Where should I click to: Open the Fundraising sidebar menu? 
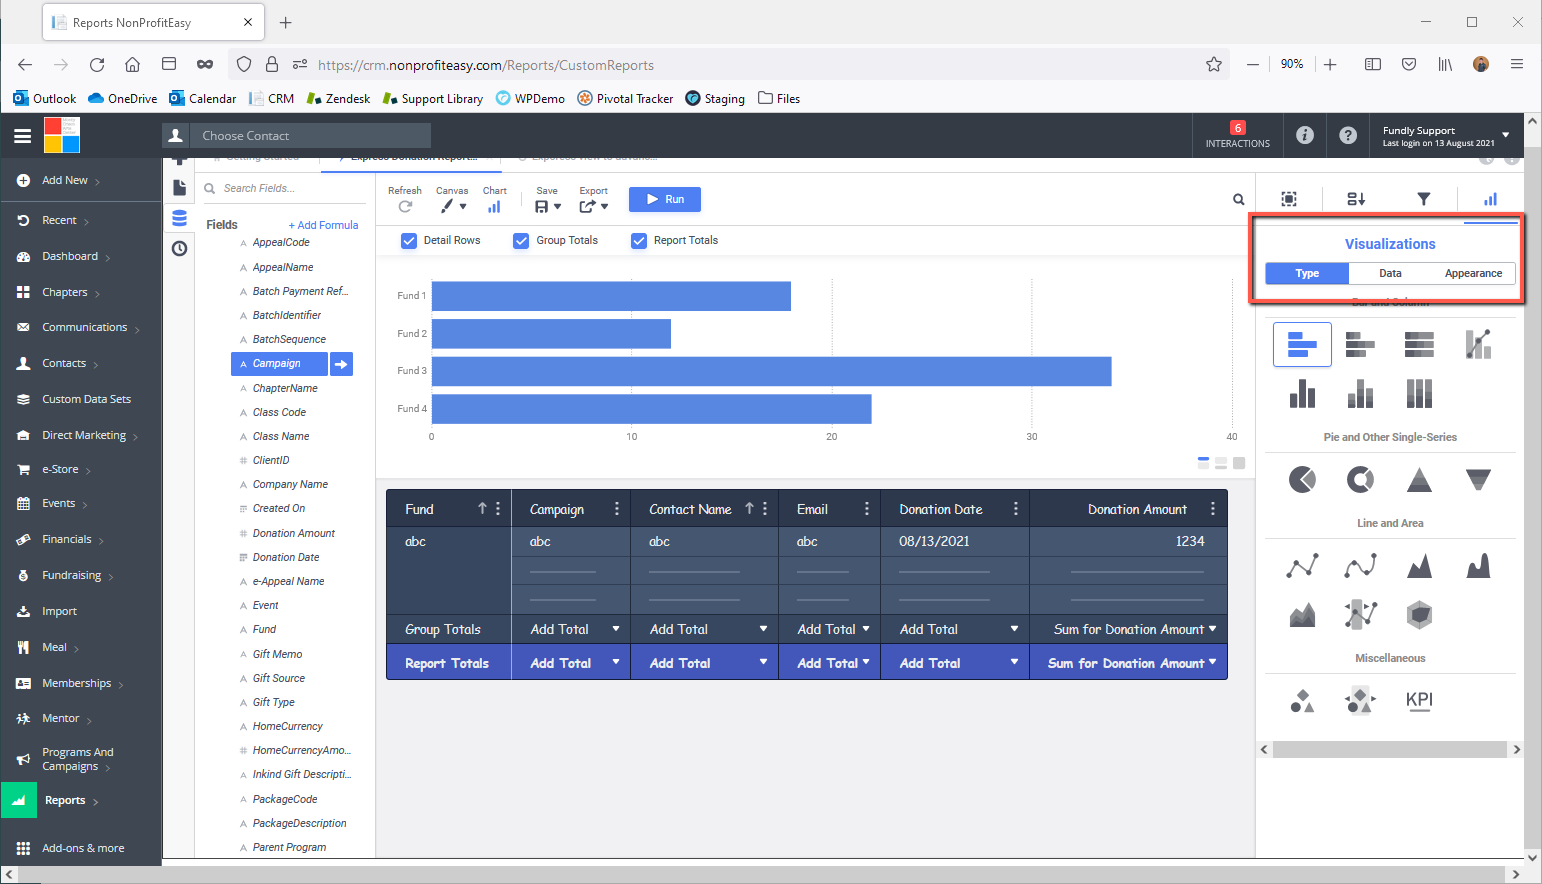click(80, 575)
